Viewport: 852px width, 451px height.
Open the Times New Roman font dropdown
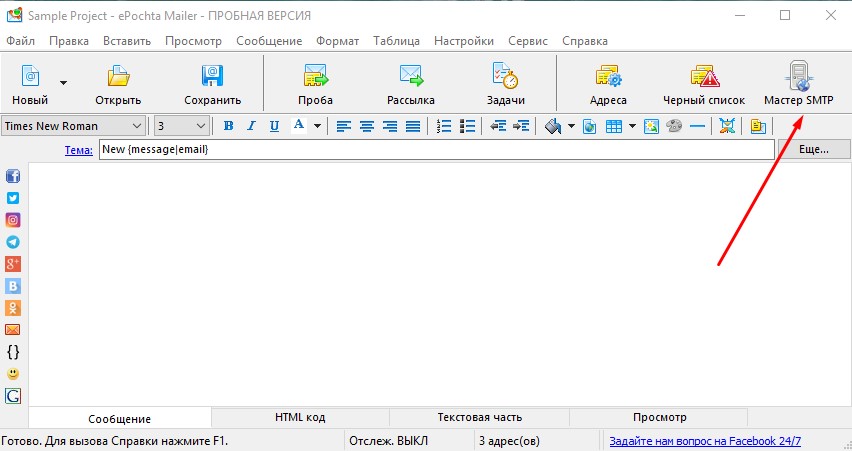coord(74,126)
